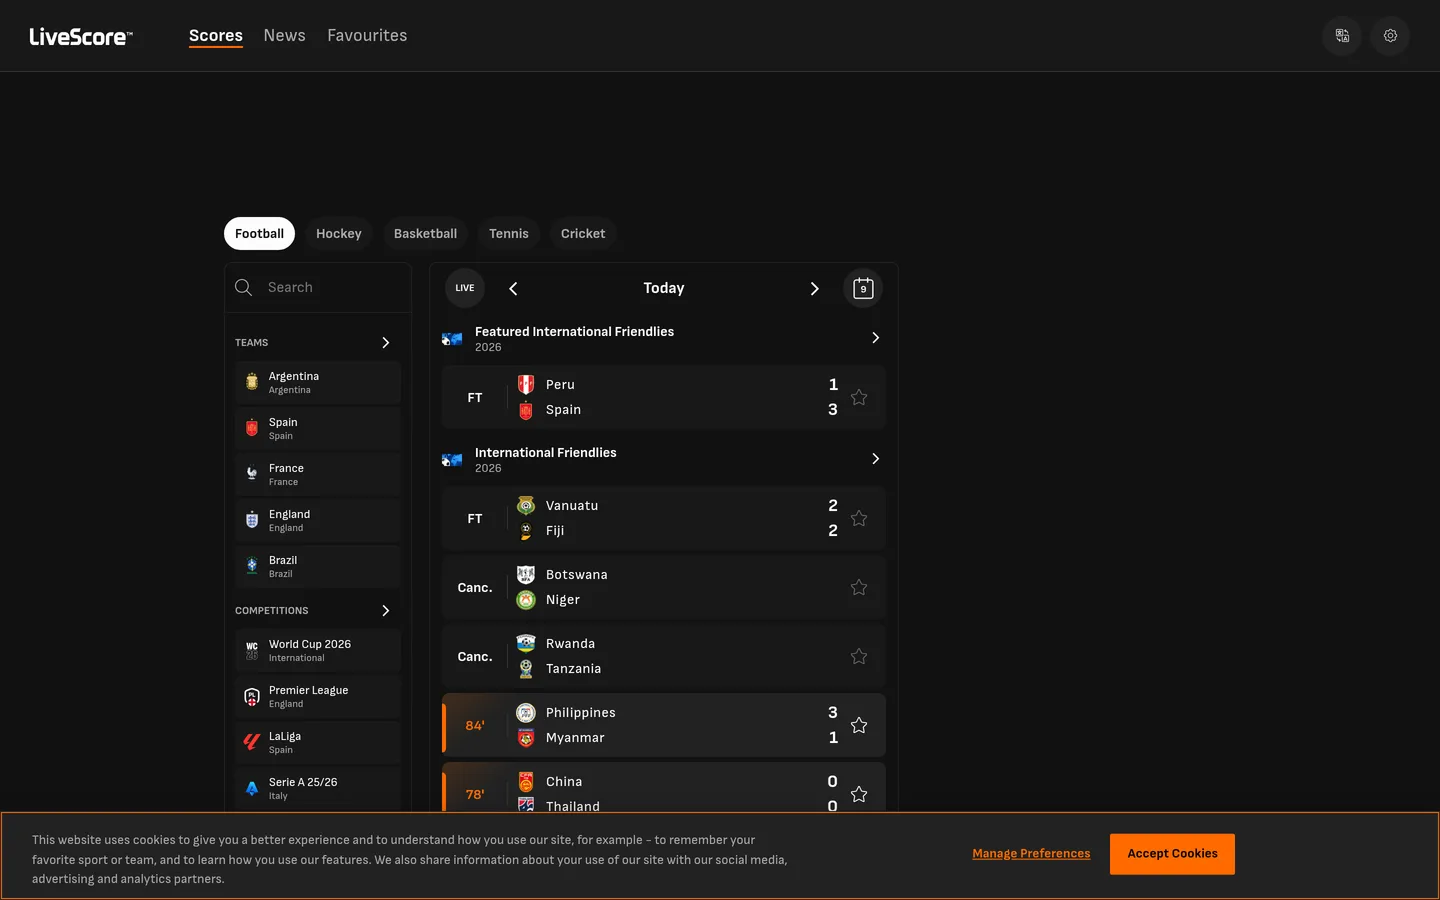Image resolution: width=1440 pixels, height=900 pixels.
Task: Open the Favourites tab
Action: pos(367,36)
